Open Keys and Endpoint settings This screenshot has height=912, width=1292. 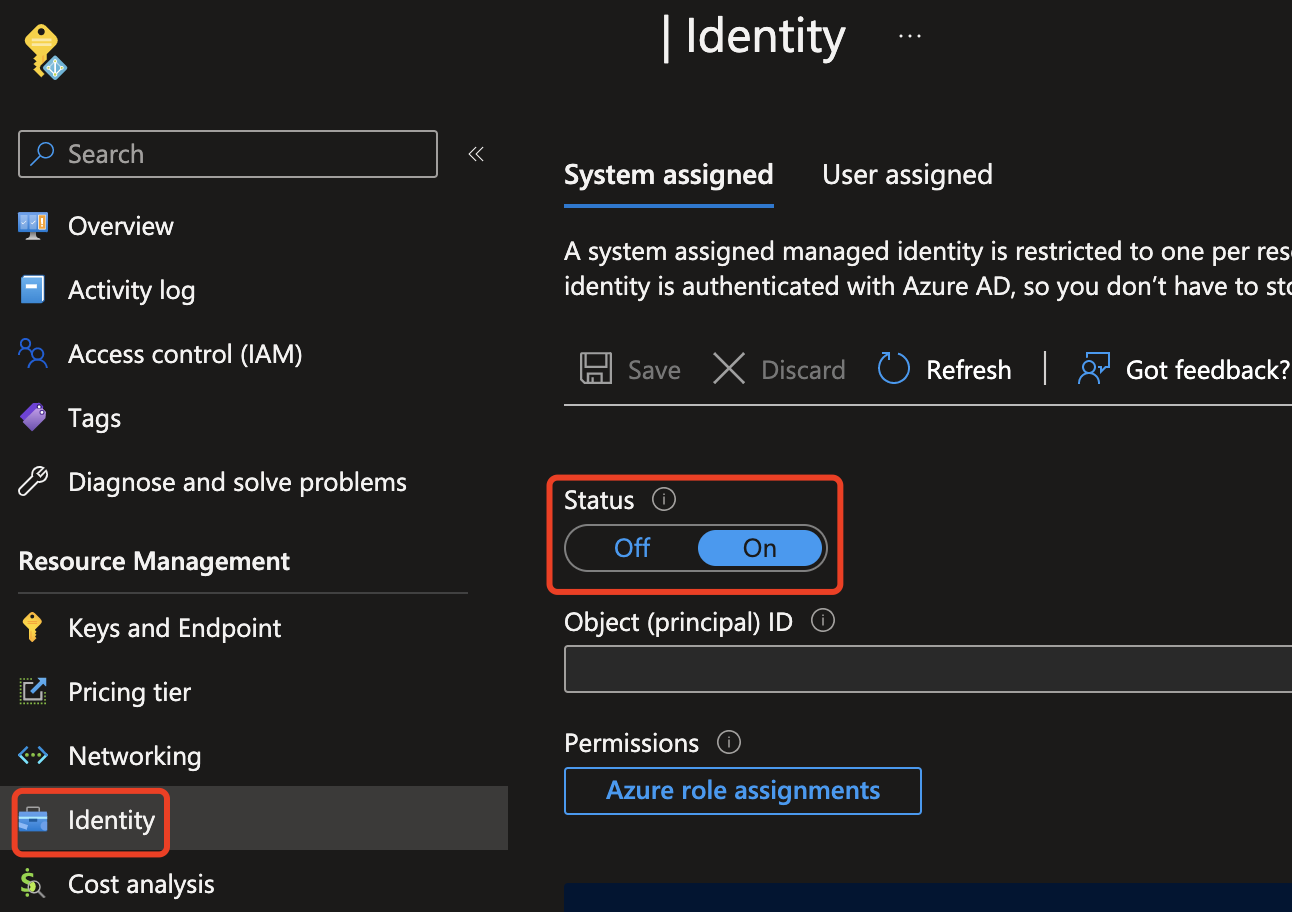tap(174, 627)
